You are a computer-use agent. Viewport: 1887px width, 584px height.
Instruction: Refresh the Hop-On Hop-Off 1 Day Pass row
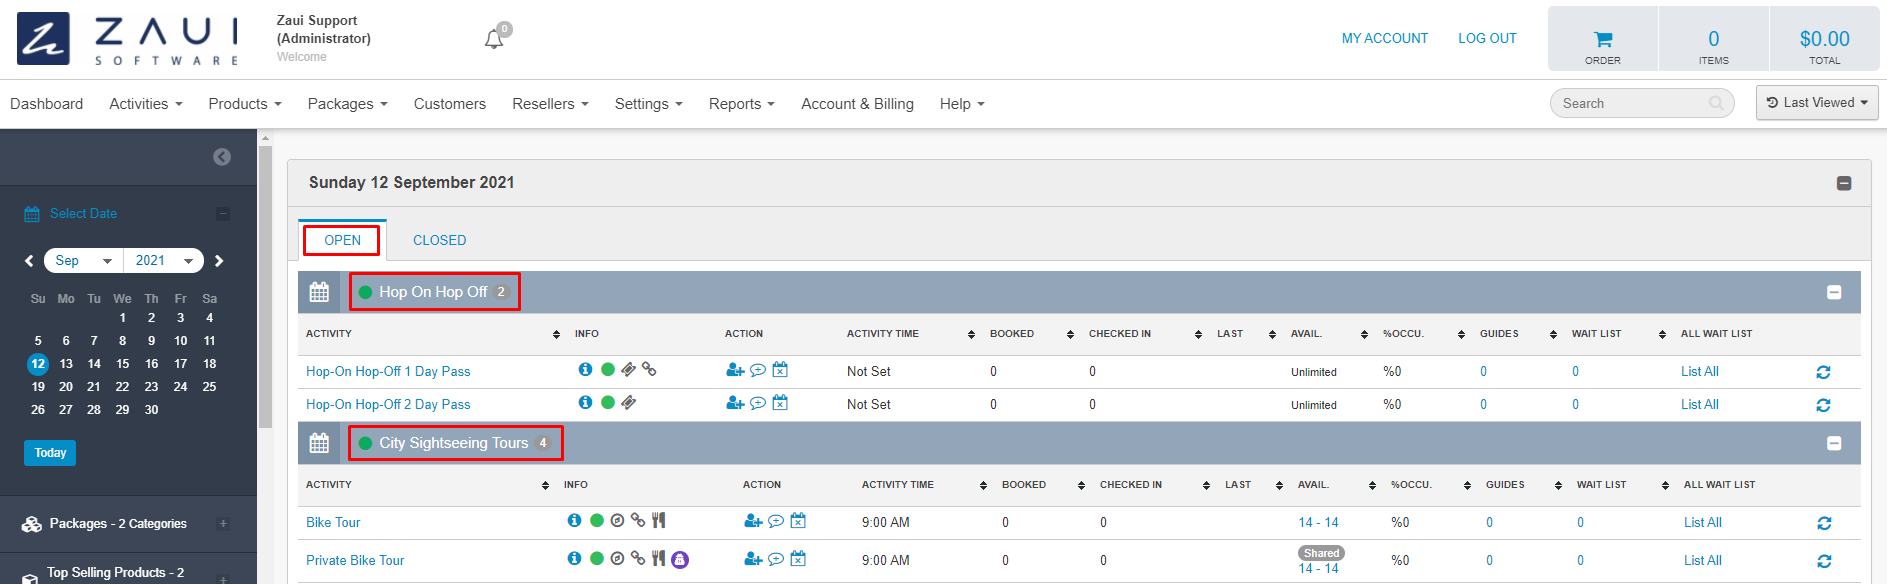[1823, 372]
